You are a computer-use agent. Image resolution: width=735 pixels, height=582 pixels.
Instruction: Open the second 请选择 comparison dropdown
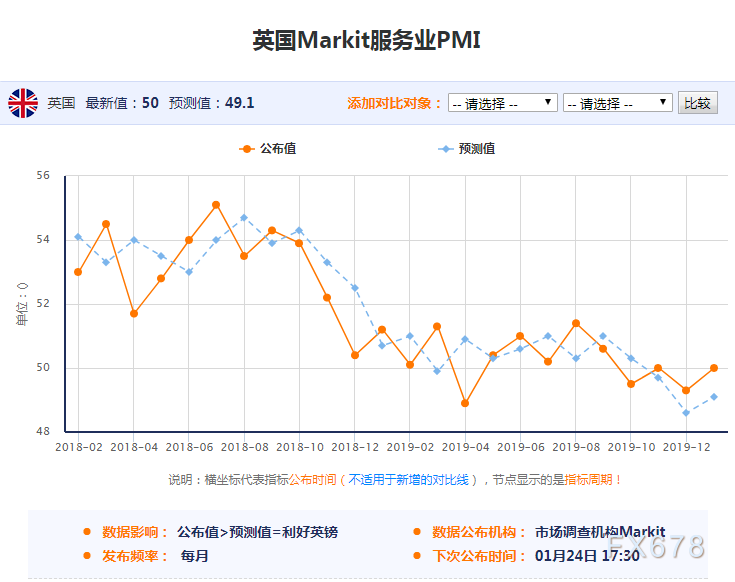click(617, 103)
